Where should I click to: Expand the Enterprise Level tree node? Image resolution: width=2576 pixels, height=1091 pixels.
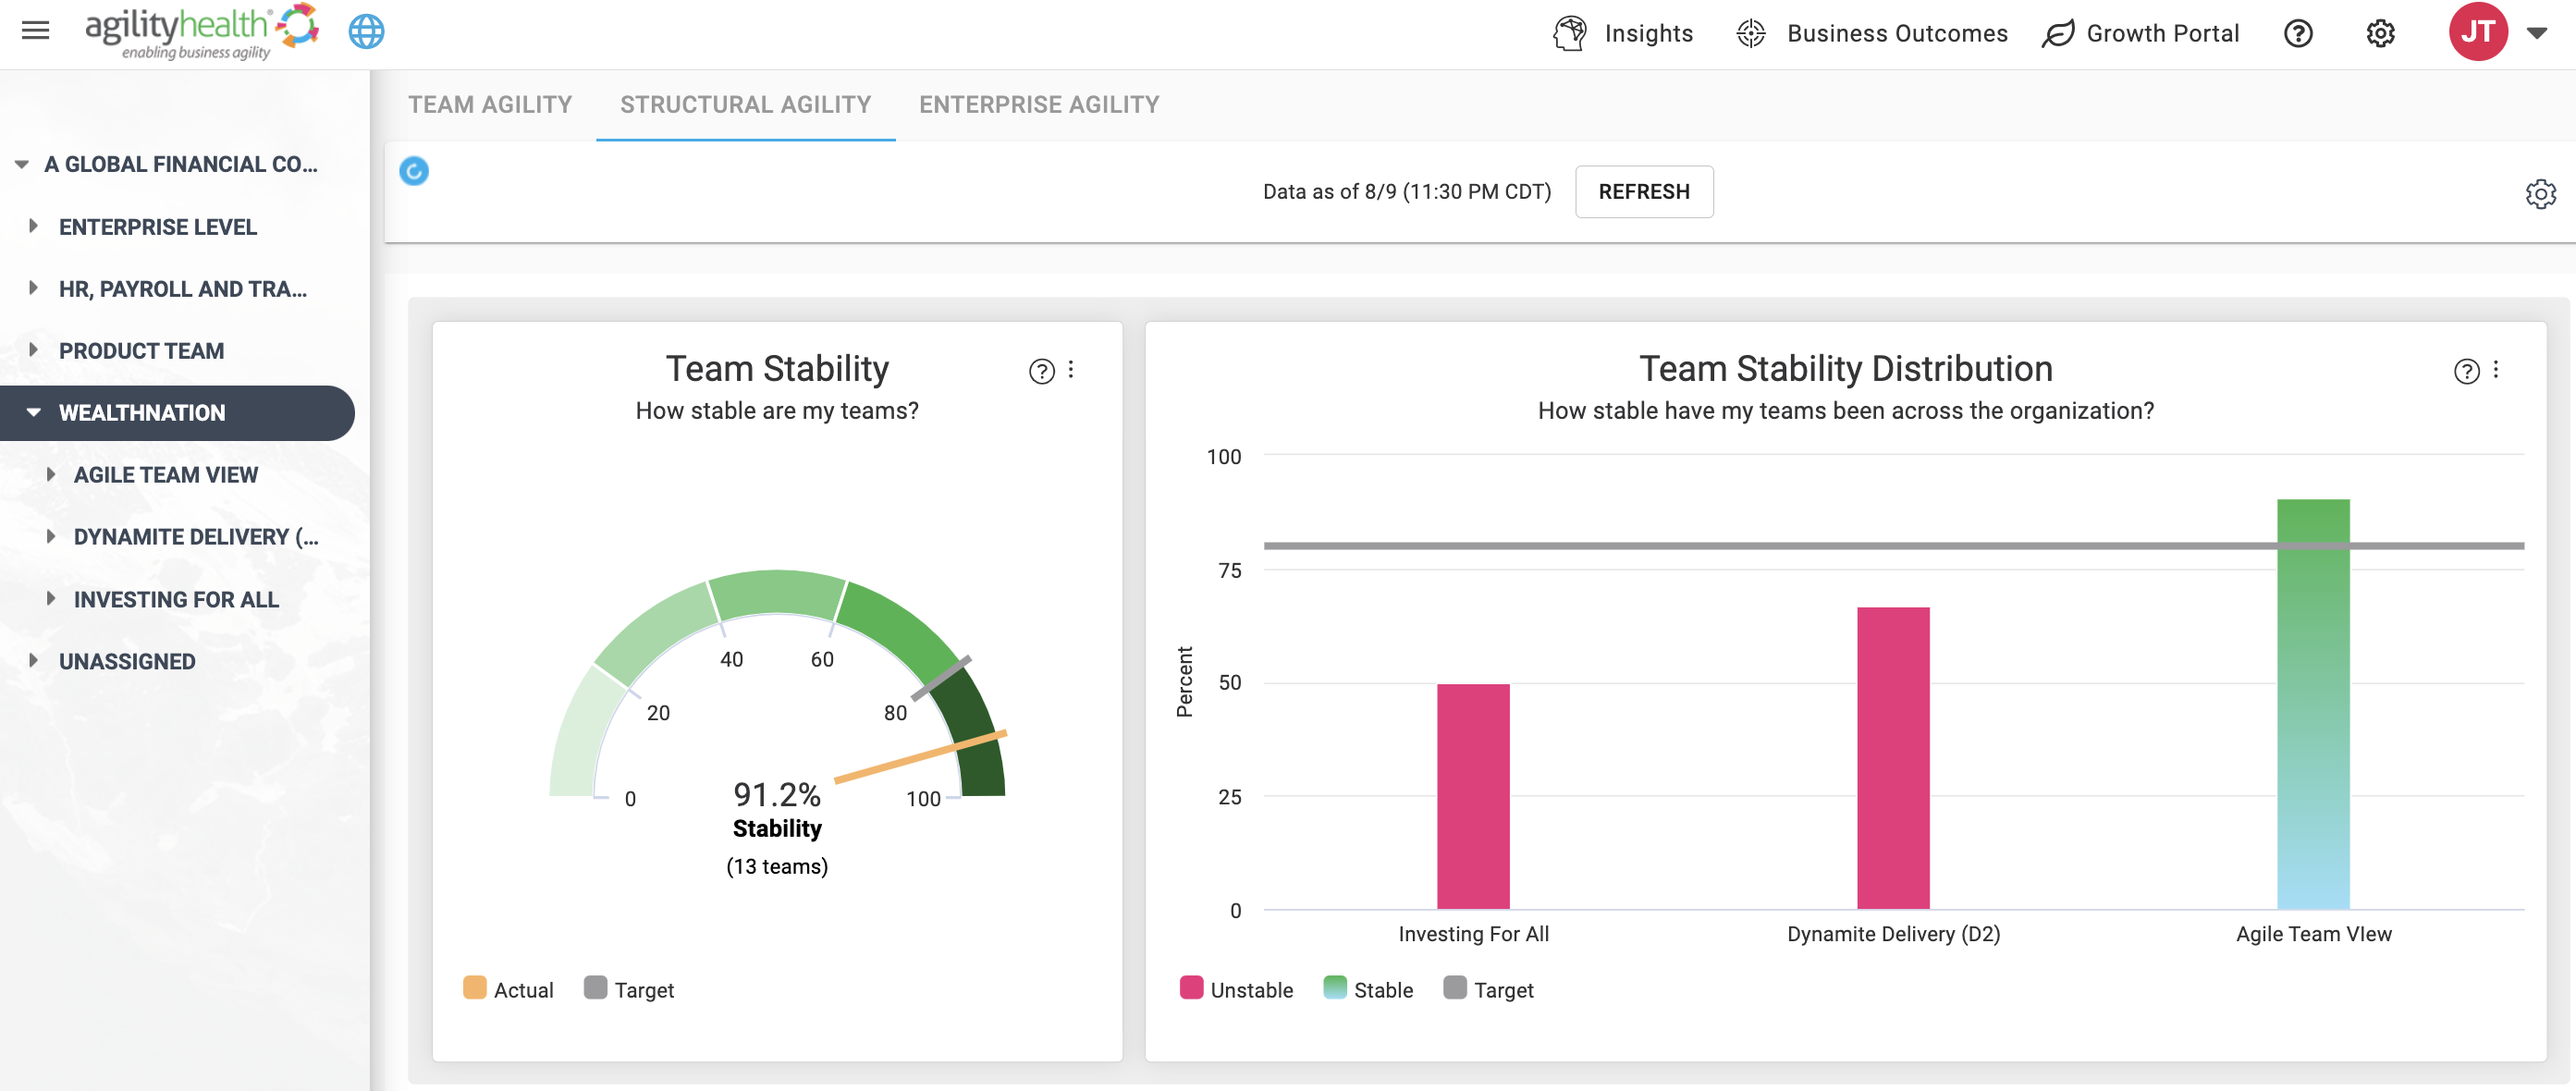click(x=33, y=226)
